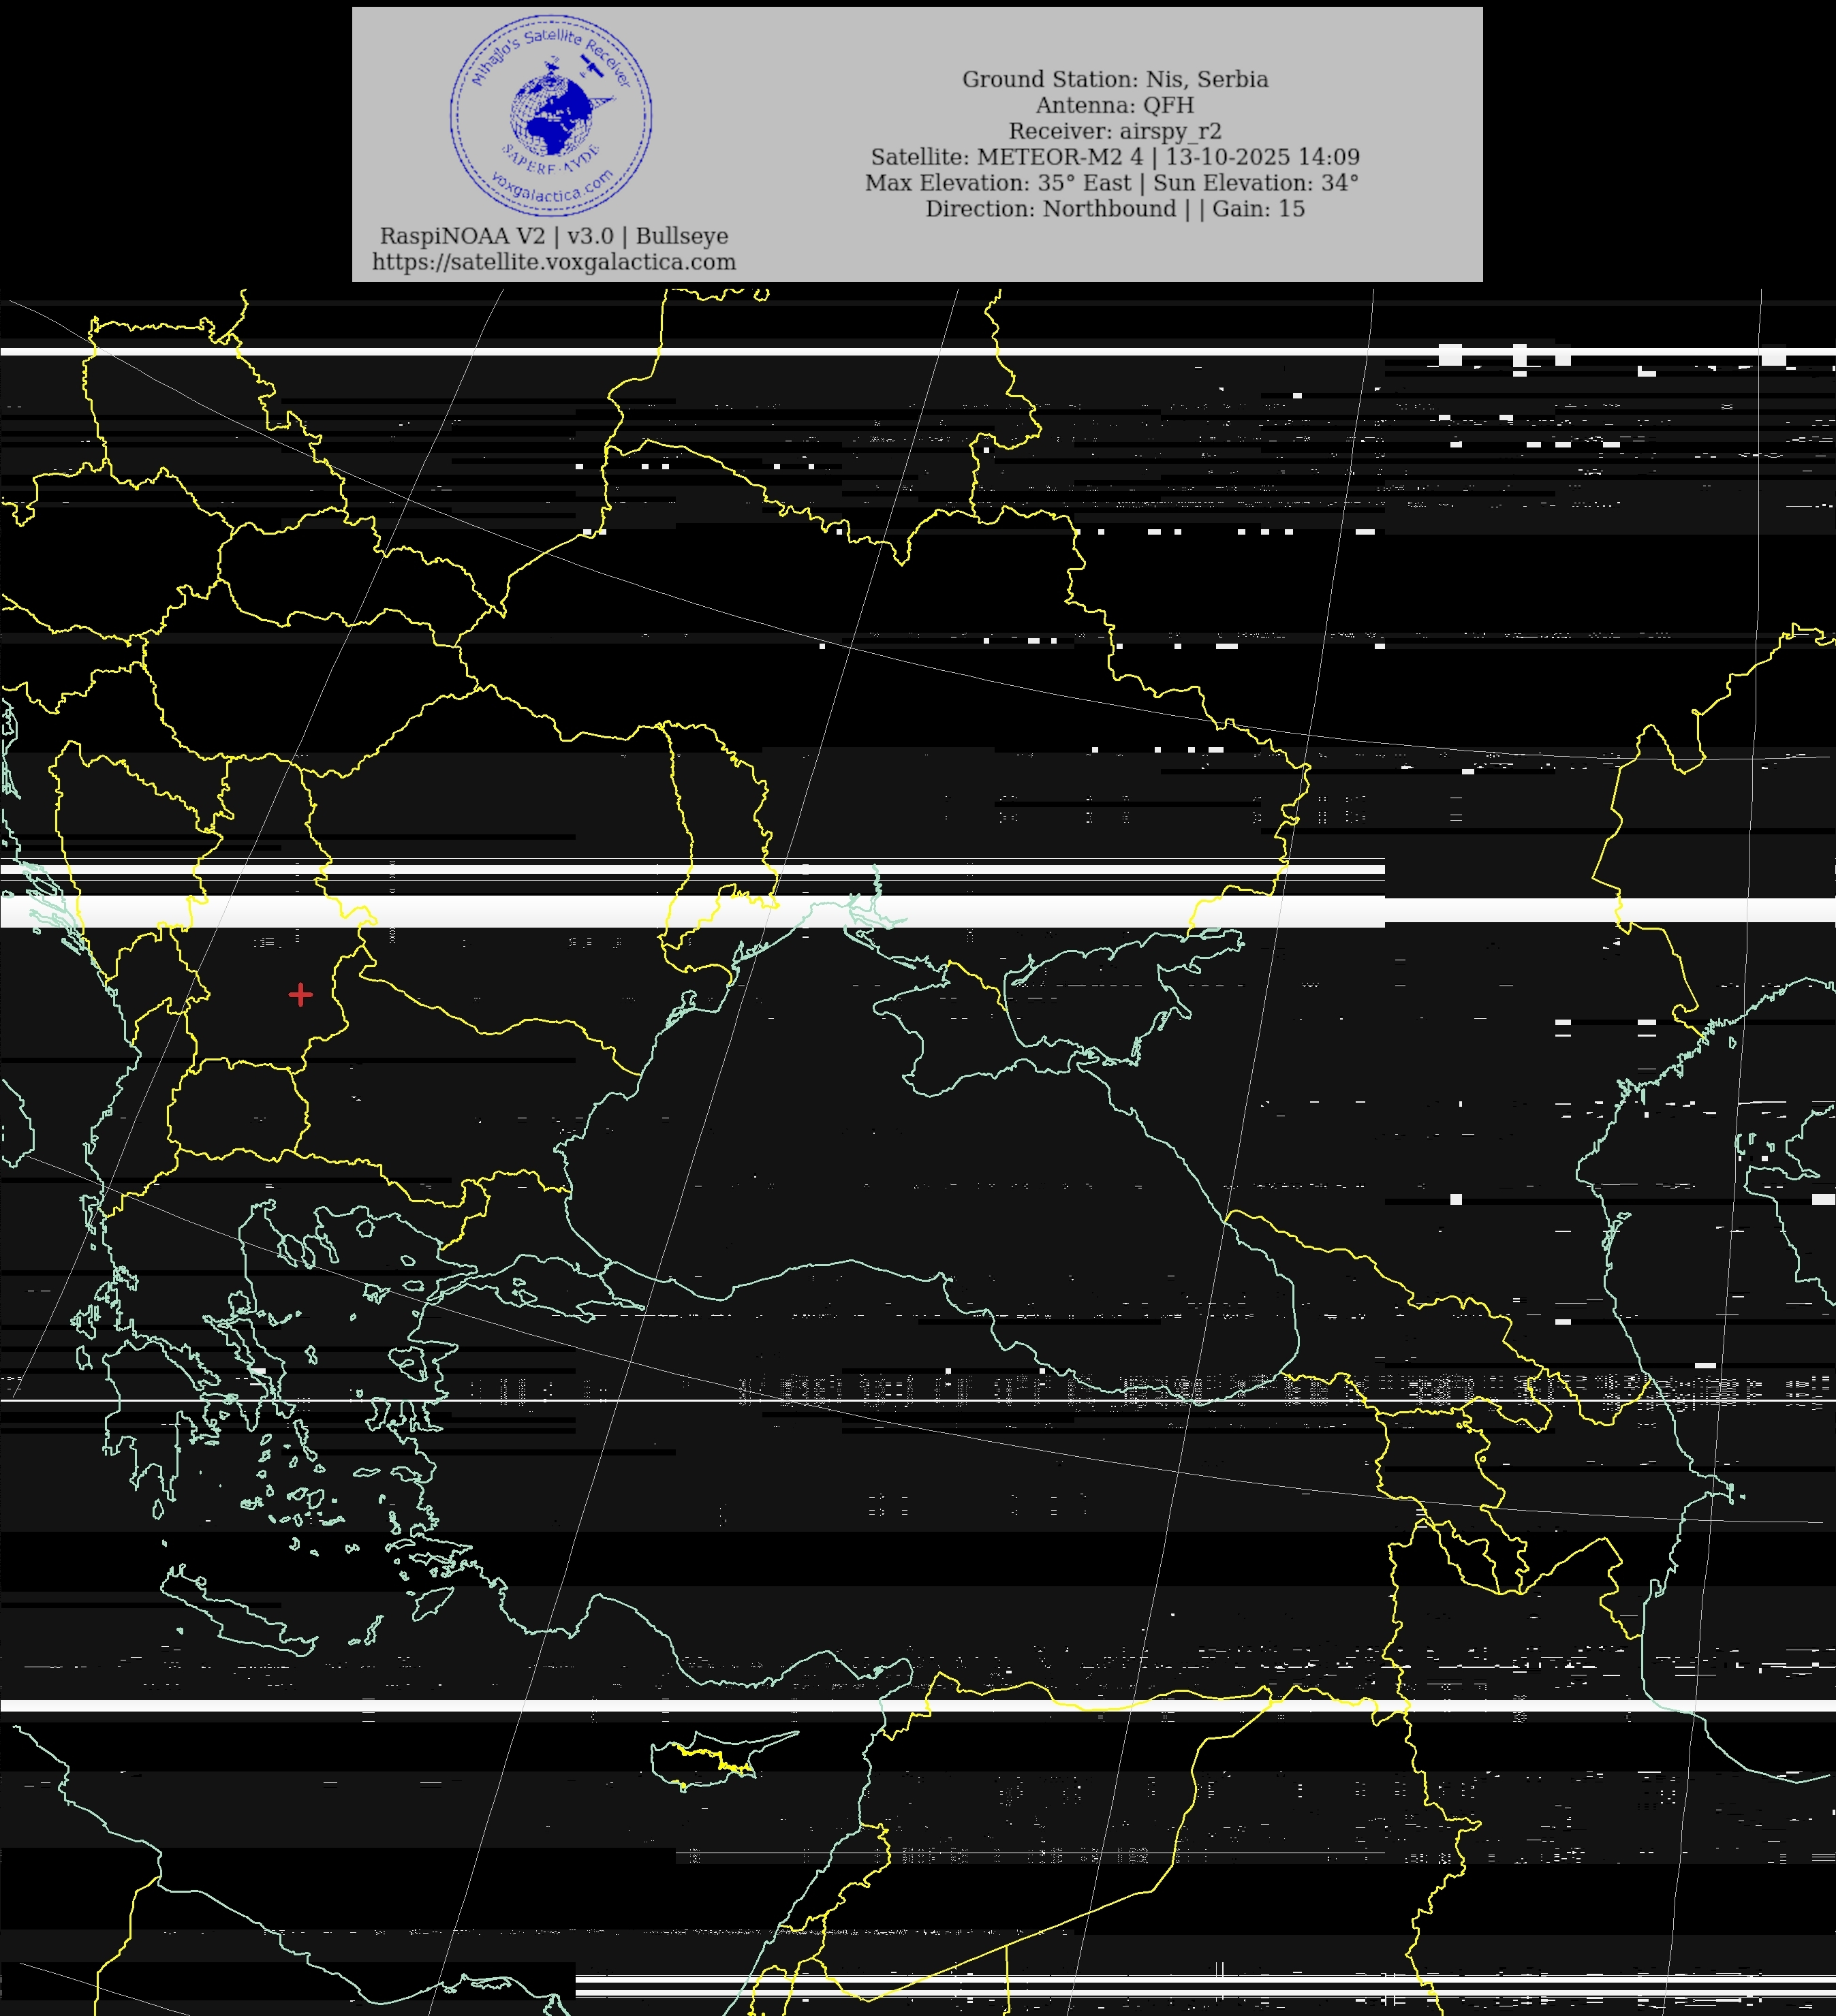Click the Gain: 15 text
Image resolution: width=1836 pixels, height=2016 pixels.
coord(1258,209)
